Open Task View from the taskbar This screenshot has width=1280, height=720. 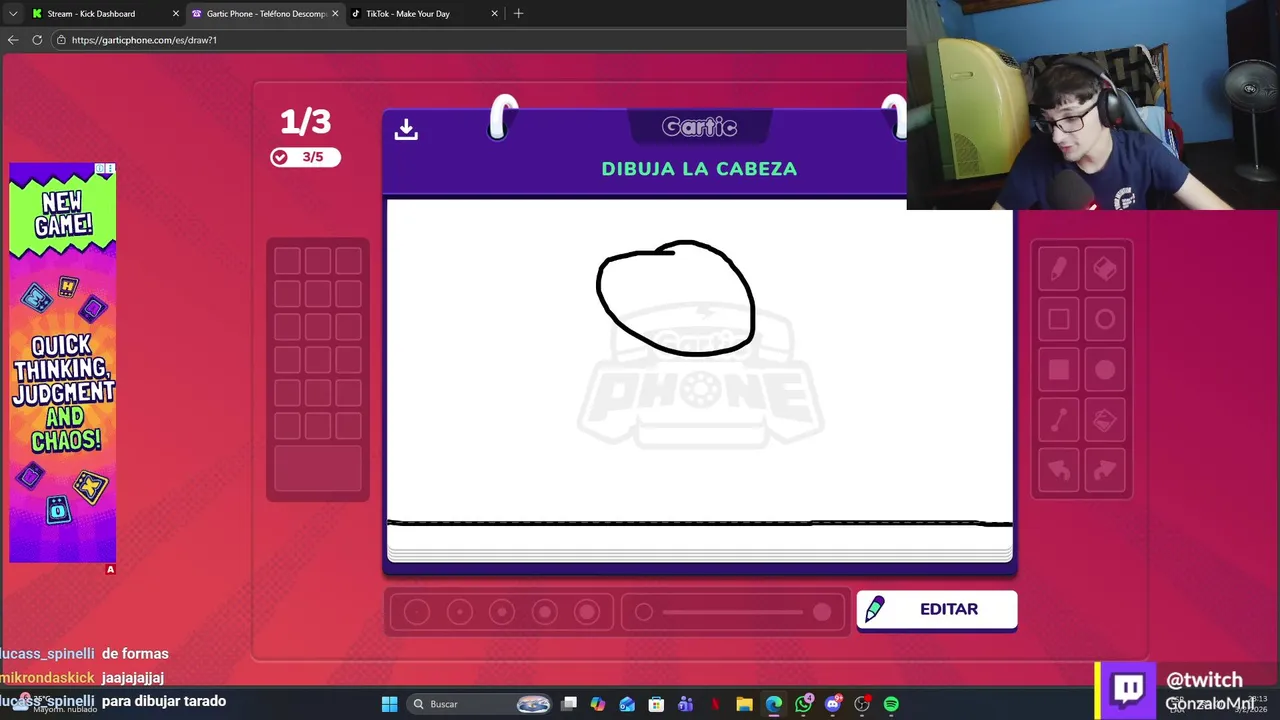coord(569,704)
